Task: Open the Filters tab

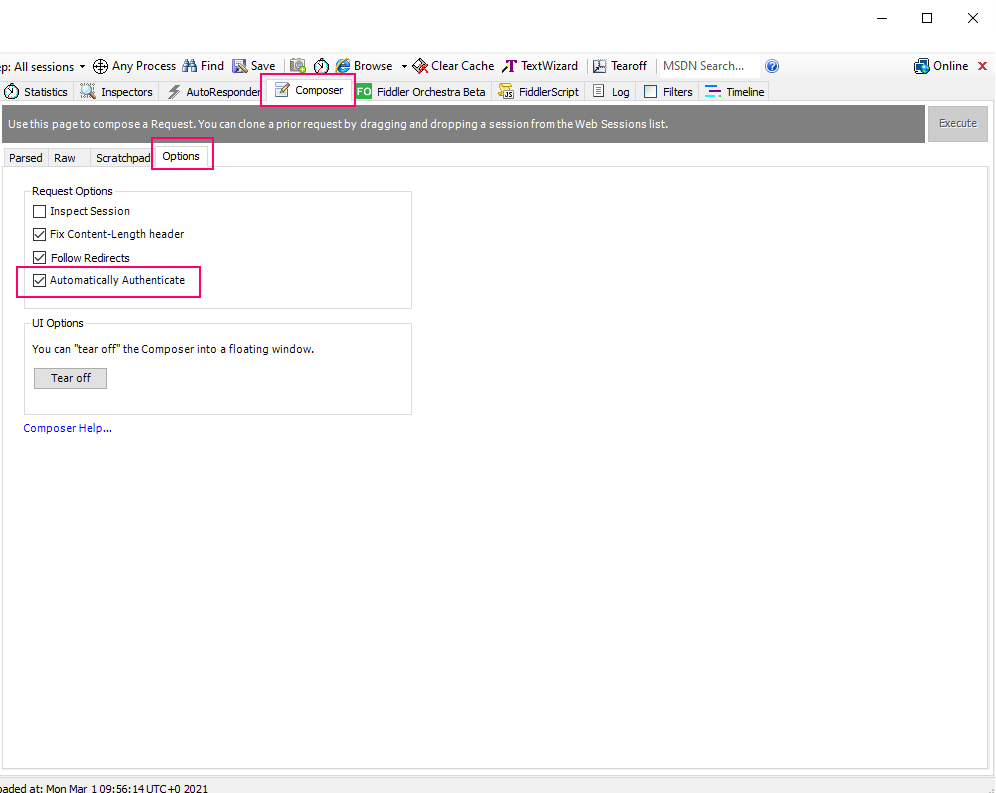Action: click(668, 92)
